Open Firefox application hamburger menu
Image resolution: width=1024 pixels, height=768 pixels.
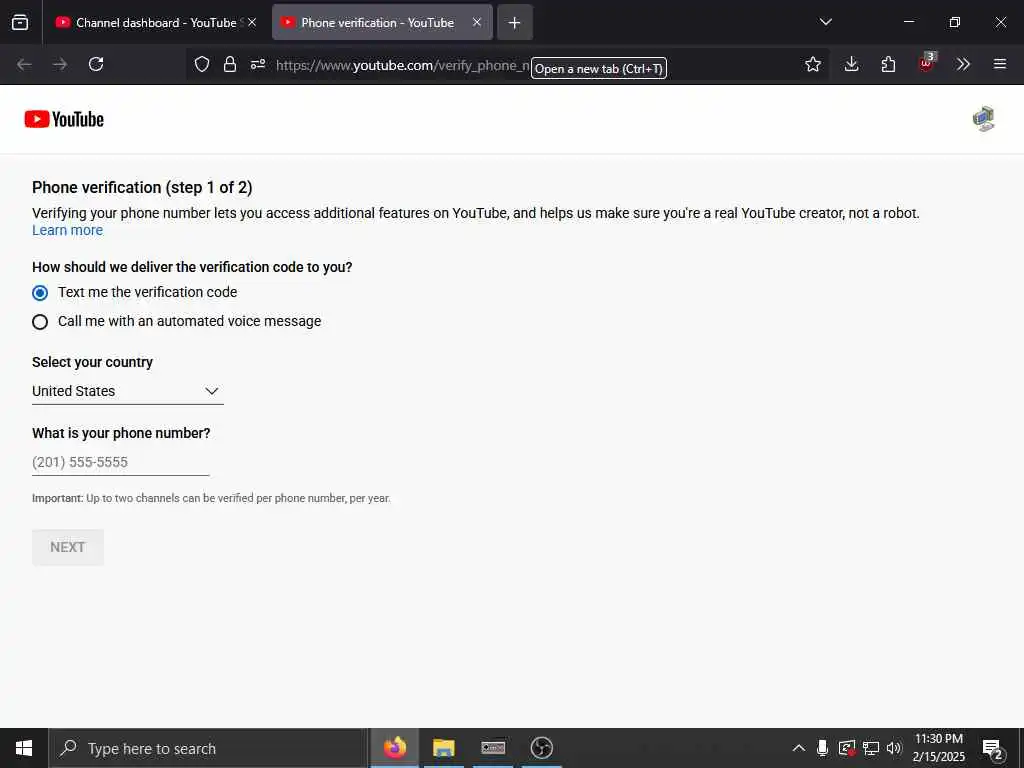coord(1000,64)
